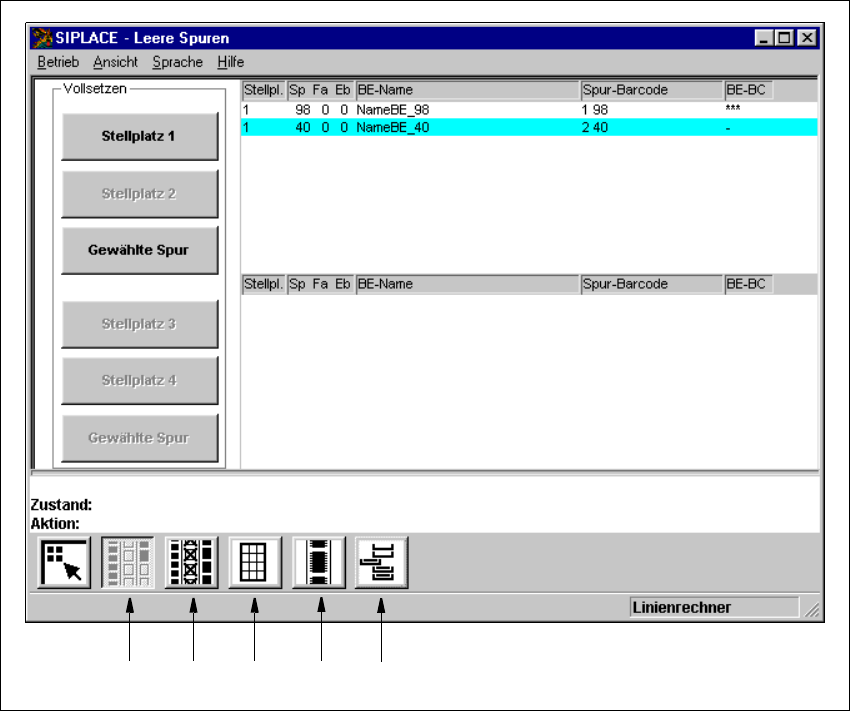Minimize the SIPLACE window
This screenshot has width=850, height=711.
764,38
